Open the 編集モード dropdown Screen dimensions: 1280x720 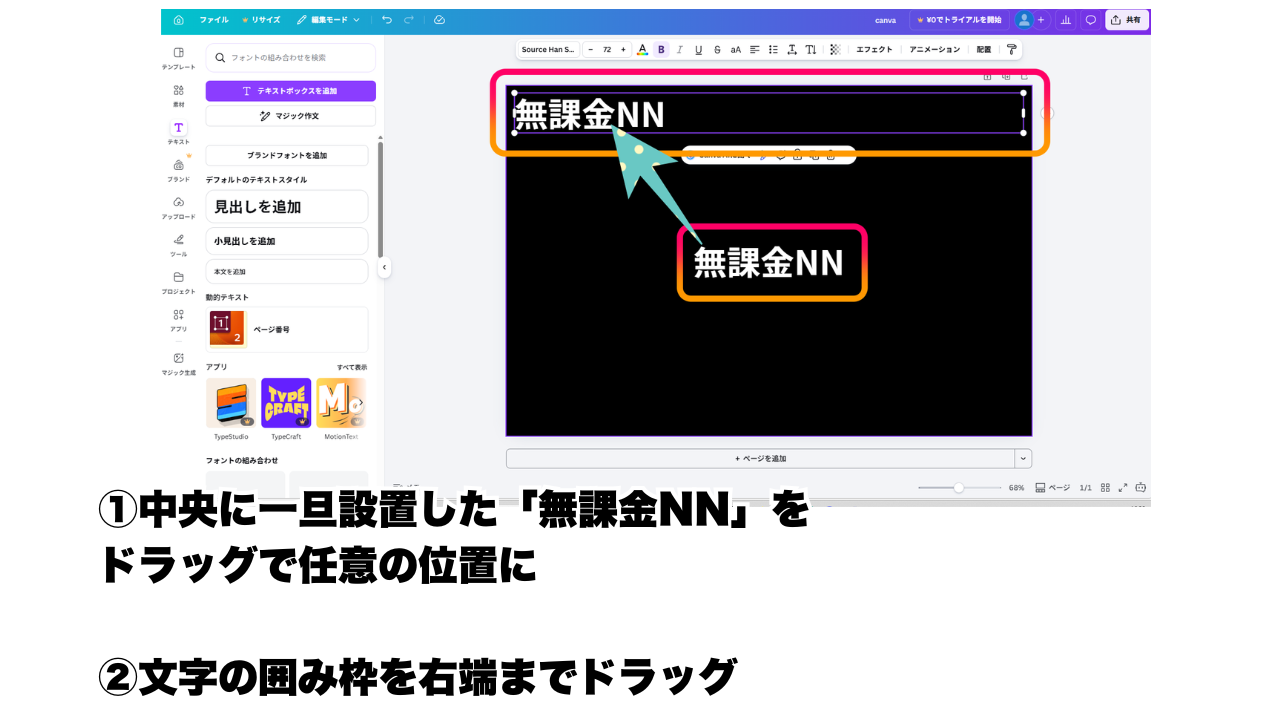pos(330,20)
